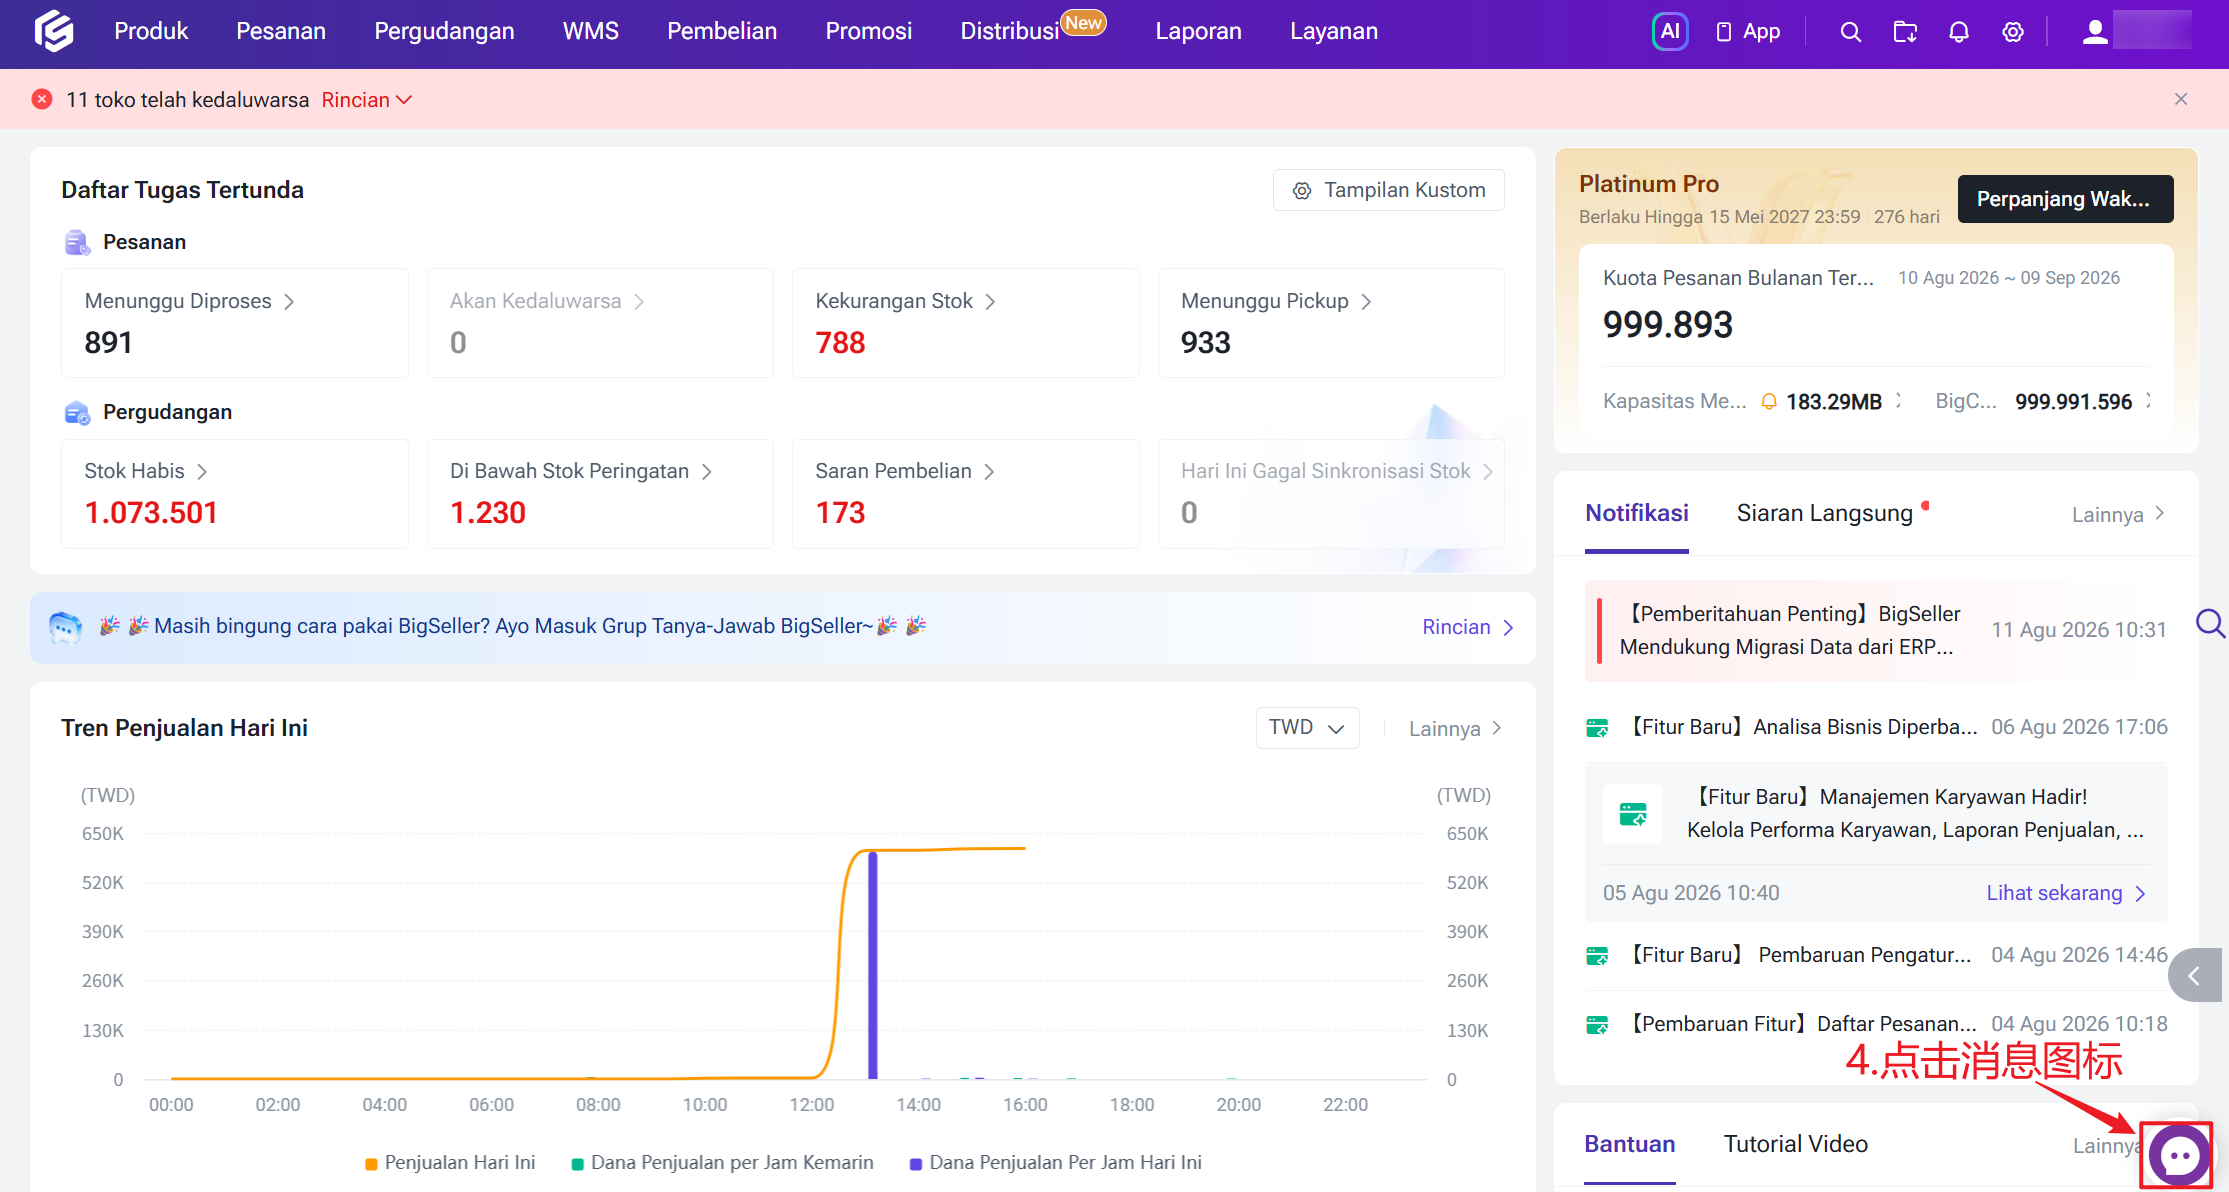Toggle Penjualan Hari Ini legend series
Screen dimensions: 2229x1192
point(451,1163)
